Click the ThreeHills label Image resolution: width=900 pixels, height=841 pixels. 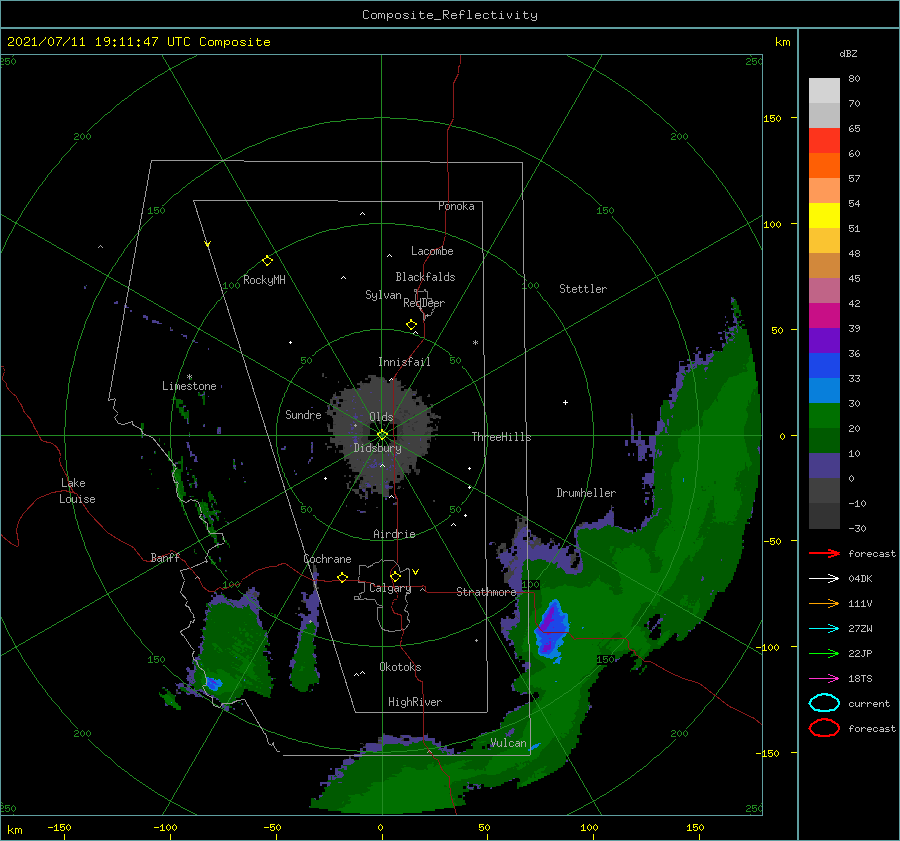click(x=502, y=437)
